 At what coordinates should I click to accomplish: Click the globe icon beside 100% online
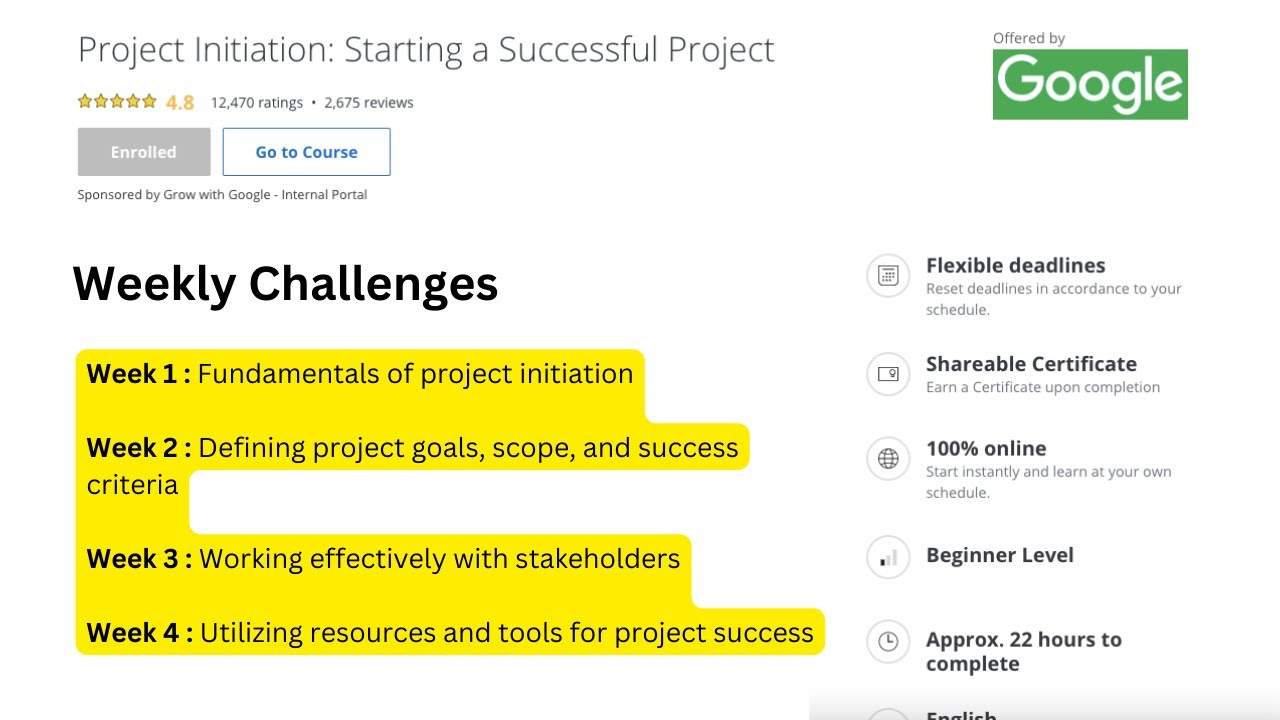point(888,459)
